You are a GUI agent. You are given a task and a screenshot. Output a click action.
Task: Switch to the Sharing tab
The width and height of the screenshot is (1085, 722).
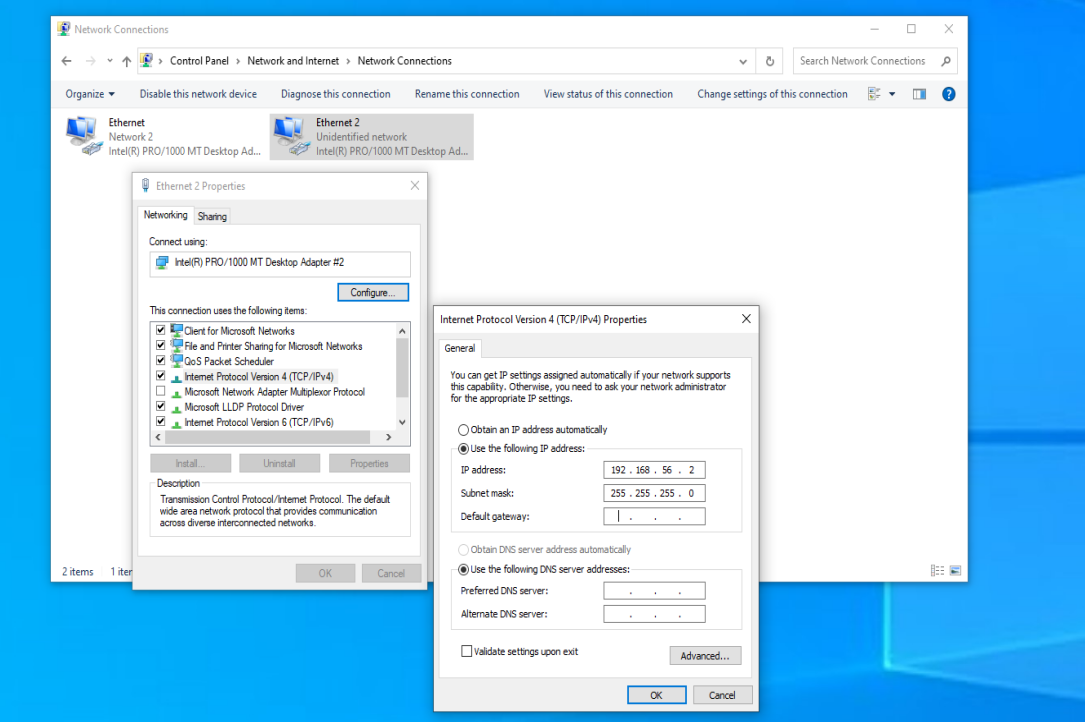click(212, 215)
